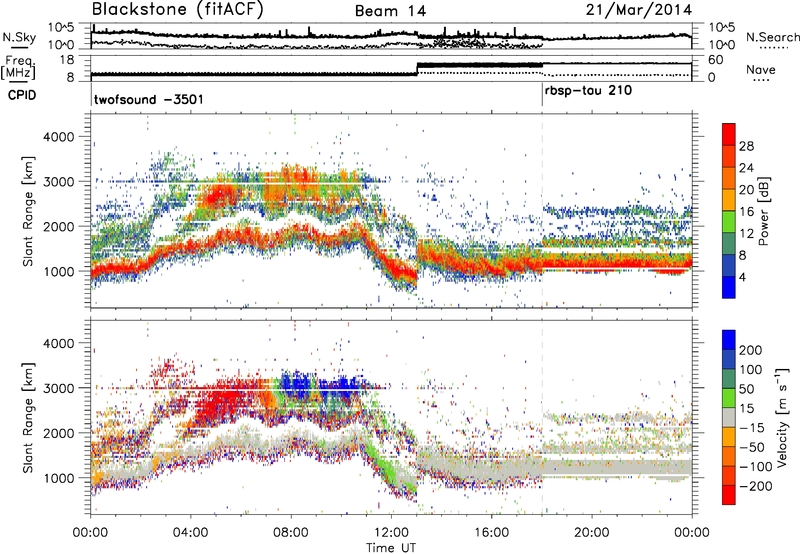Click the '200' tick on Velocity color bar
Image resolution: width=800 pixels, height=554 pixels.
coord(751,350)
